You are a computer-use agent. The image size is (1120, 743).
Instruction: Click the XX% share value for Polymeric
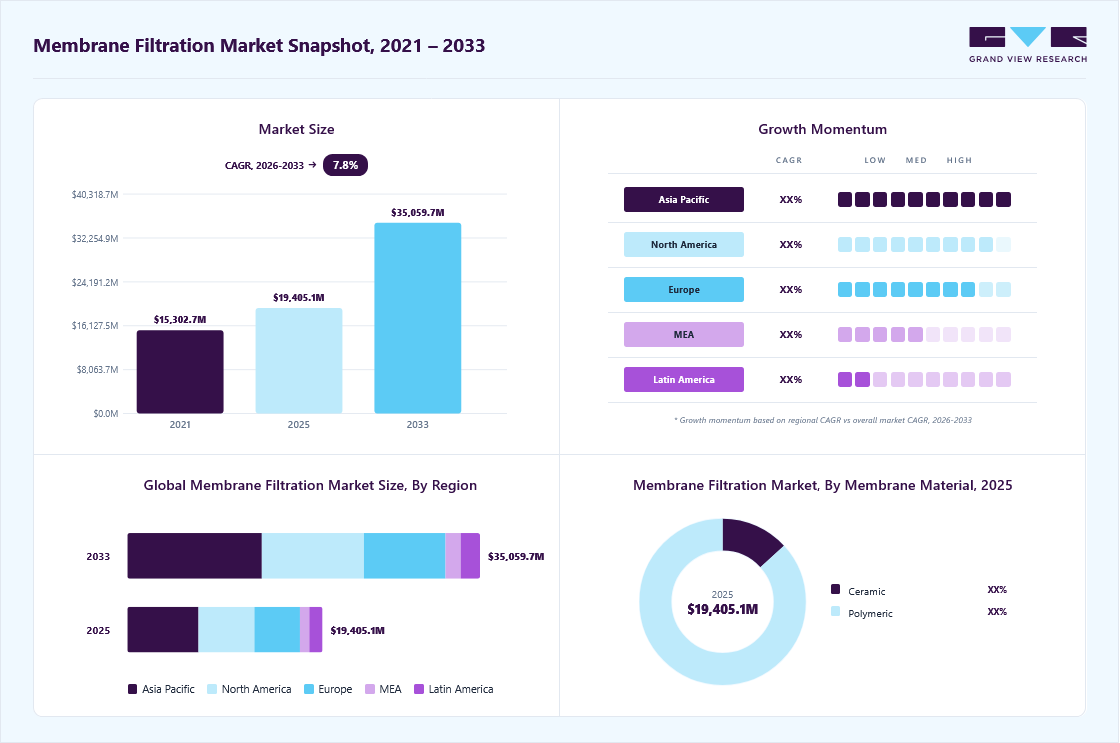997,612
